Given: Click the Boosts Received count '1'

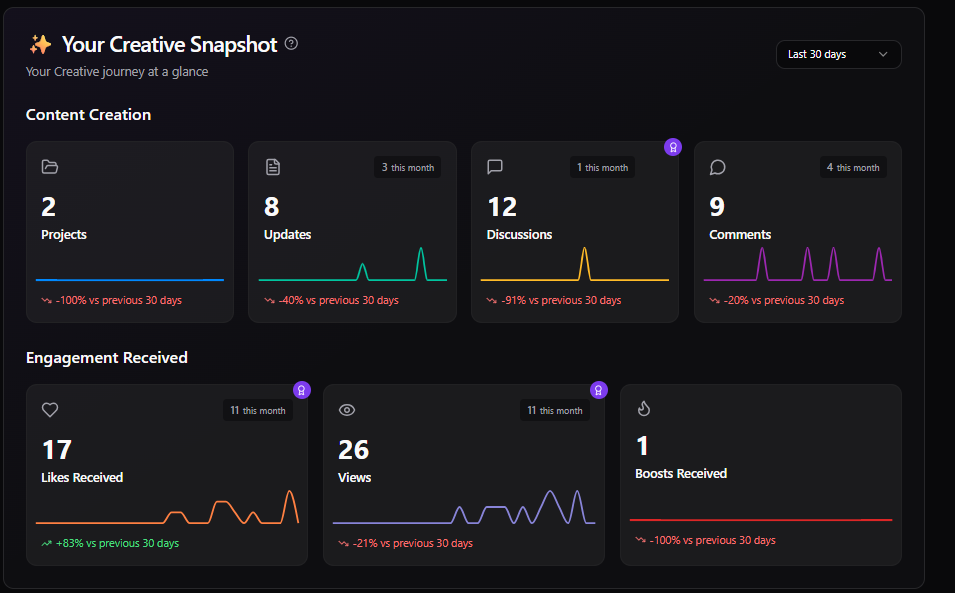Looking at the screenshot, I should coord(642,446).
